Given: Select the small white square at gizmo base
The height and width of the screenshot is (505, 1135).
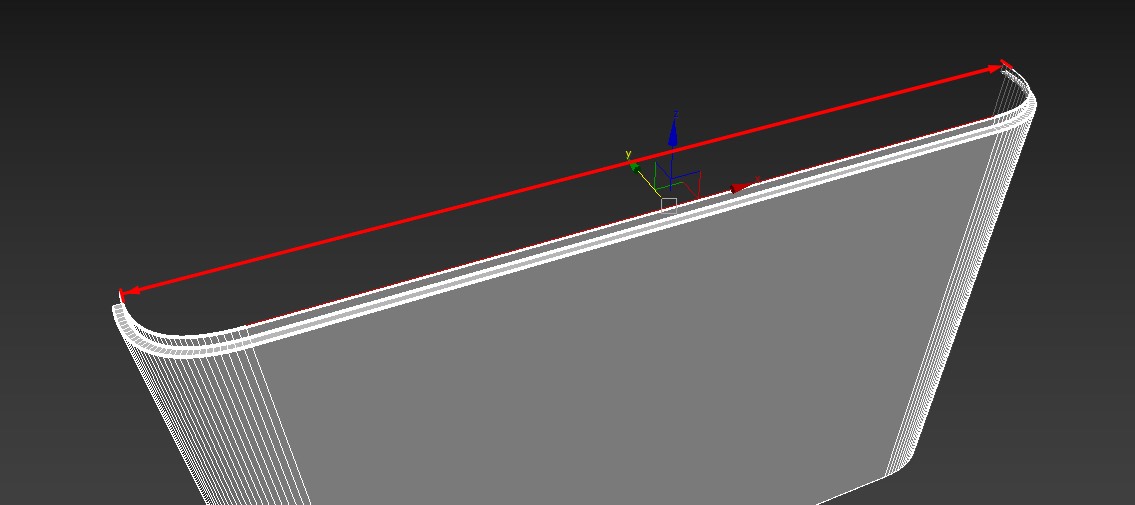Looking at the screenshot, I should point(669,205).
